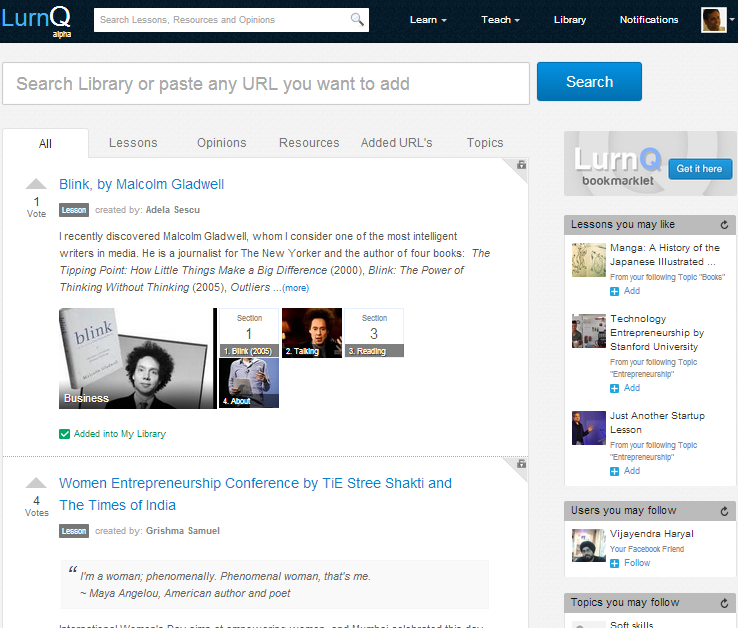Viewport: 738px width, 628px height.
Task: Switch to the Opinions tab
Action: point(222,143)
